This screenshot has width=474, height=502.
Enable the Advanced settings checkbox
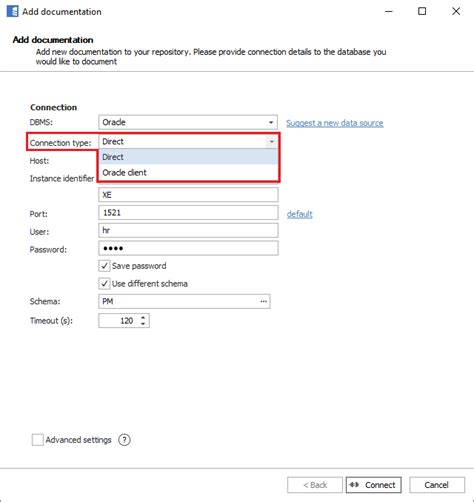click(x=38, y=440)
